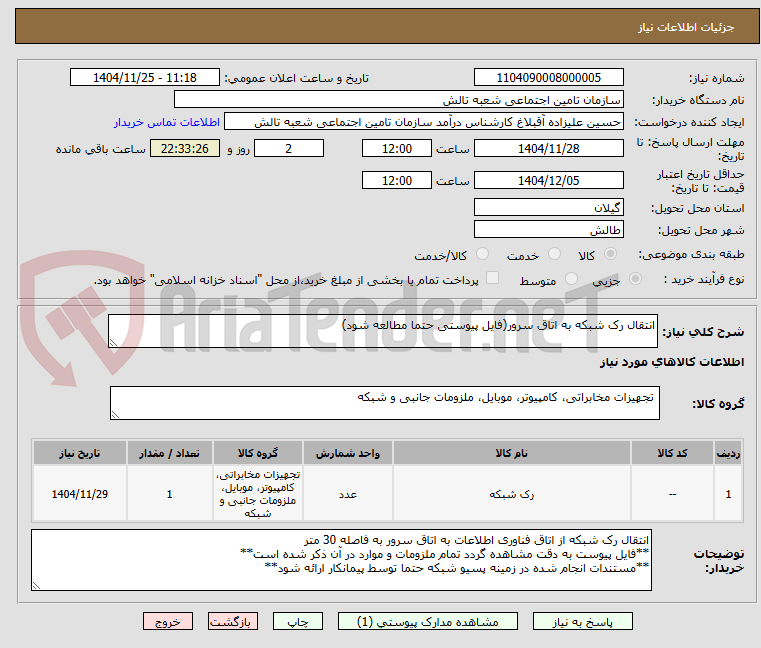Click the price validity date 1404/12/05
Screen dimensions: 761x648
click(548, 181)
